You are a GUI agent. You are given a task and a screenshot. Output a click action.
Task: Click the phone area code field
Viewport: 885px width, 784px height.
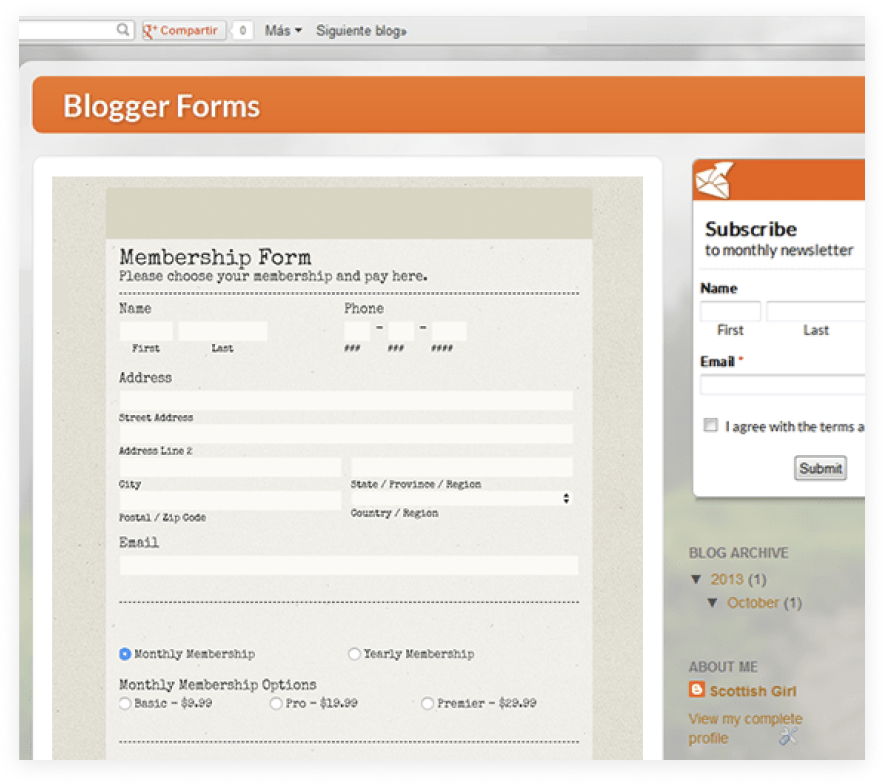357,331
